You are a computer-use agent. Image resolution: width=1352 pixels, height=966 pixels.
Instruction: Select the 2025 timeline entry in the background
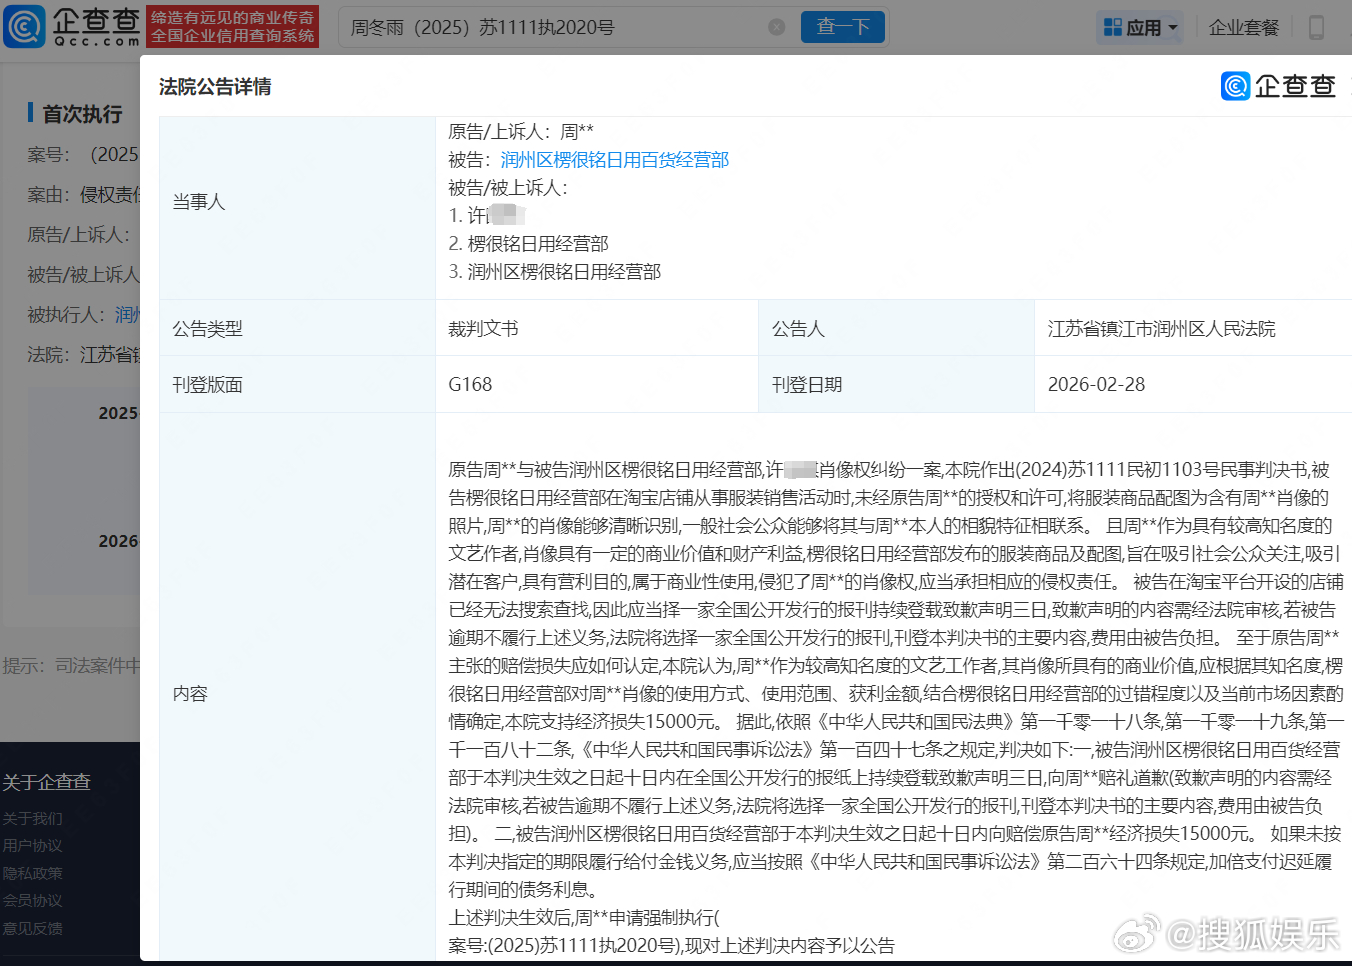(x=118, y=413)
